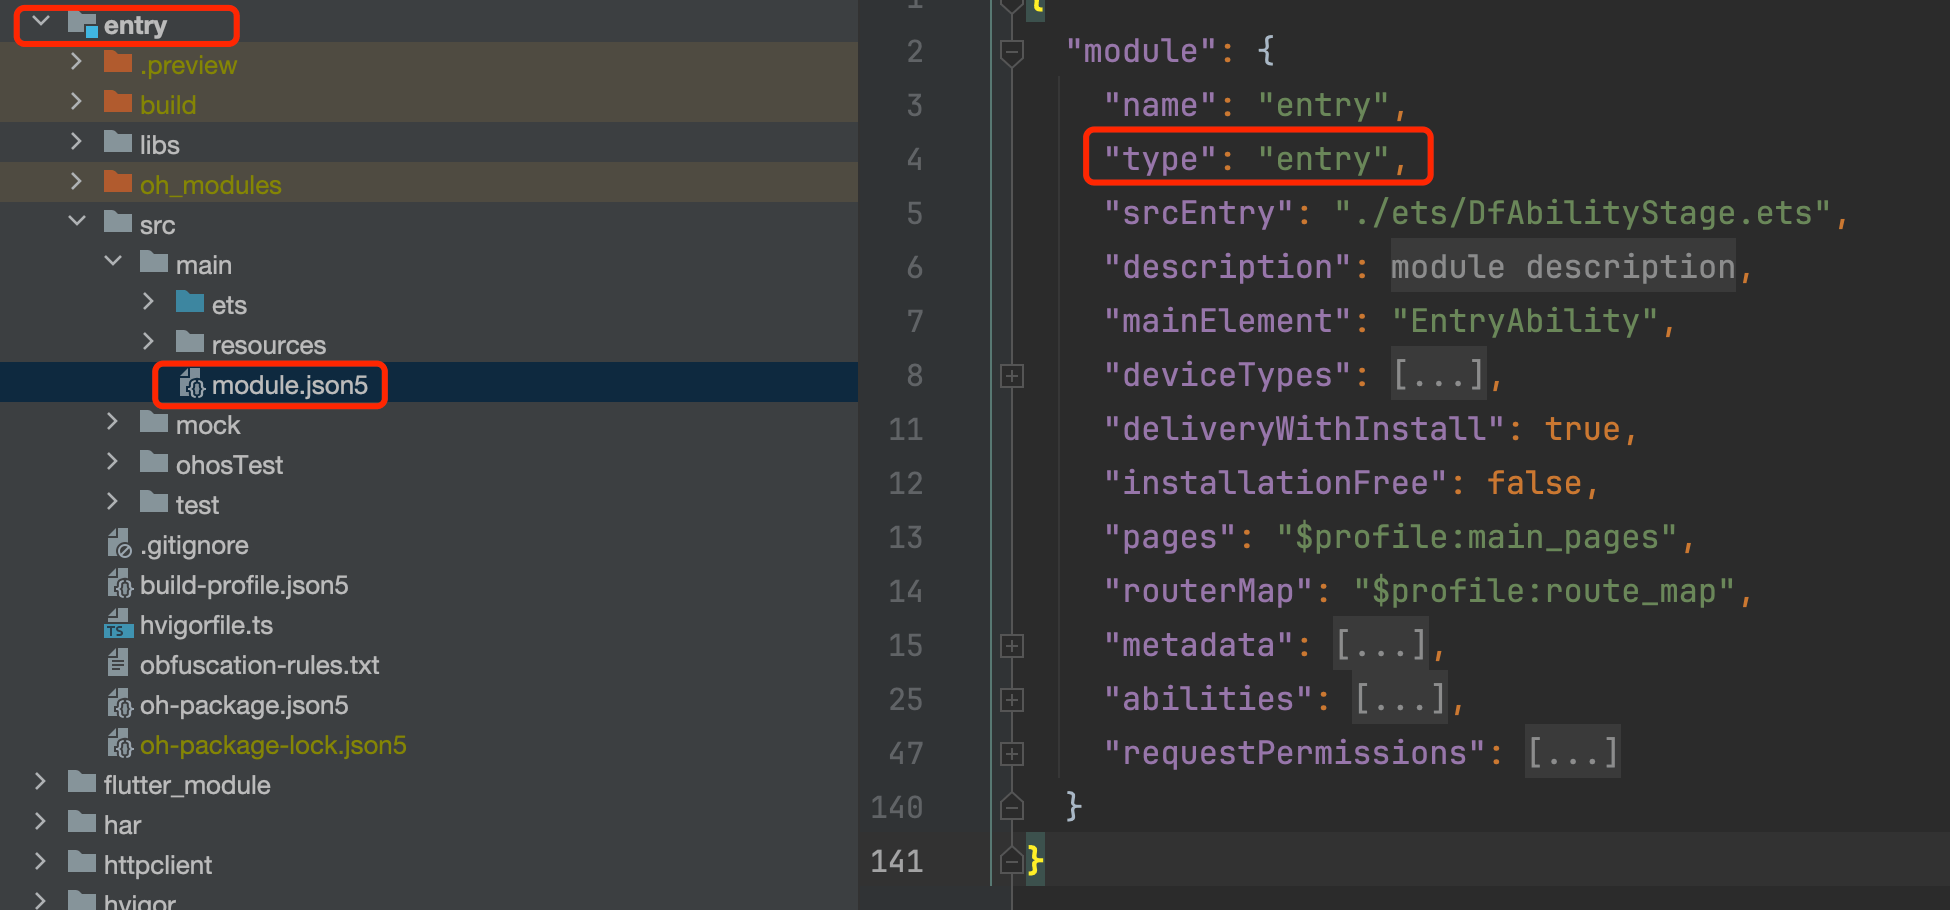This screenshot has width=1950, height=910.
Task: Click the hvigorfile.ts TypeScript file icon
Action: coord(119,625)
